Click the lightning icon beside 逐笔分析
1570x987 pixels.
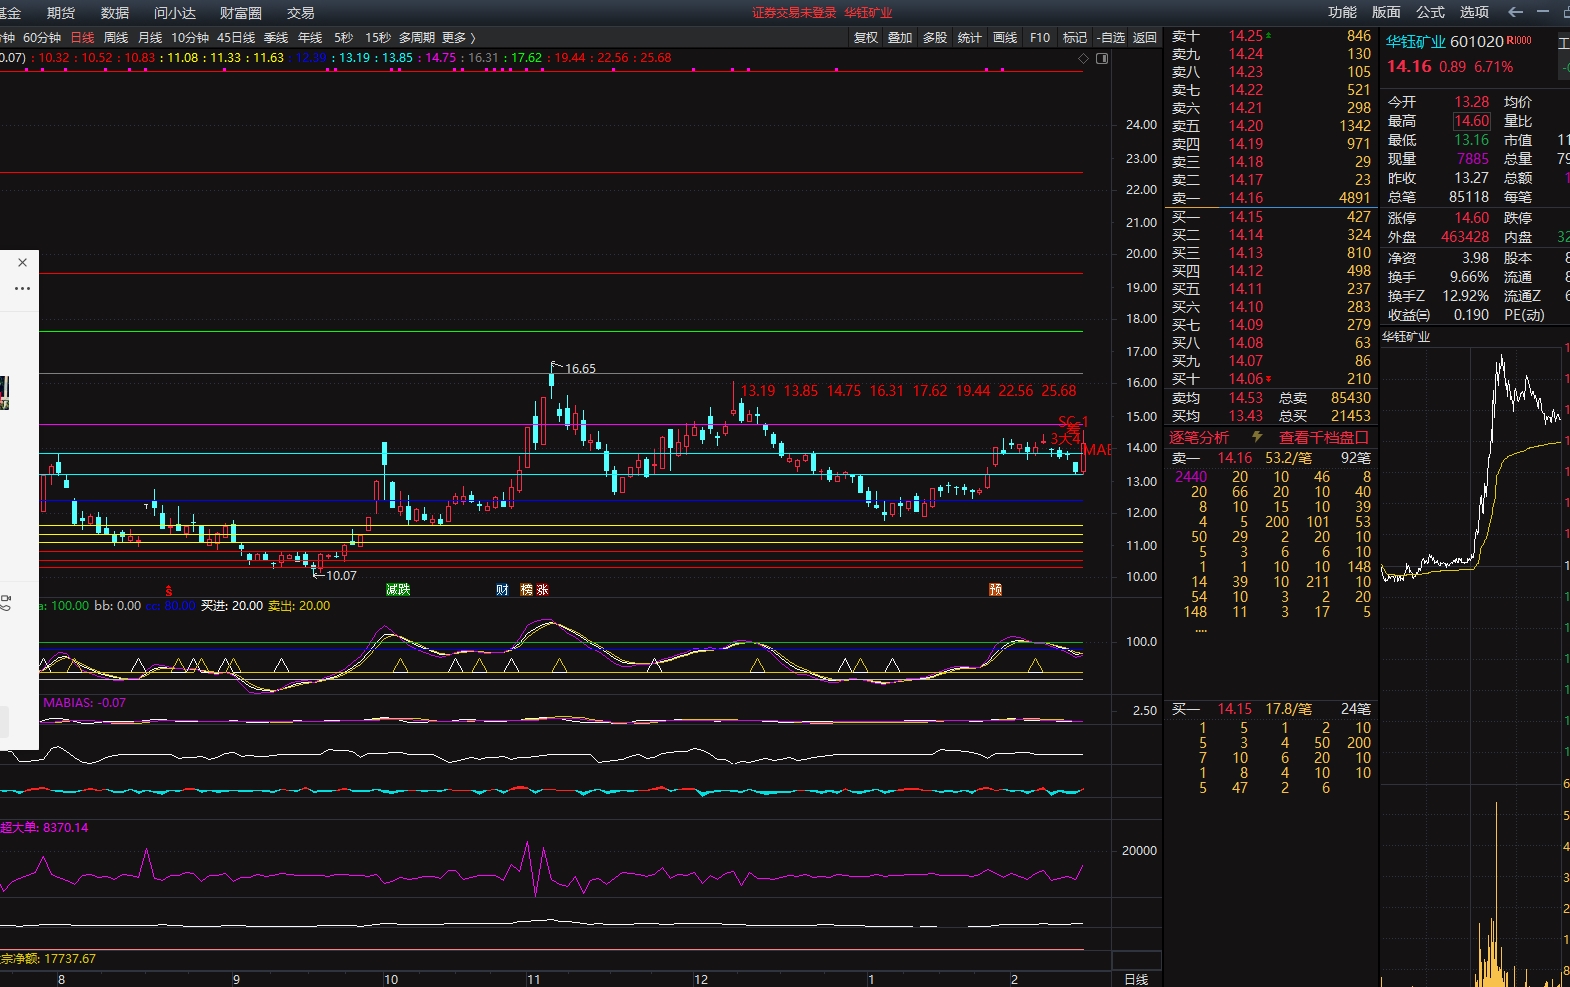[1257, 437]
